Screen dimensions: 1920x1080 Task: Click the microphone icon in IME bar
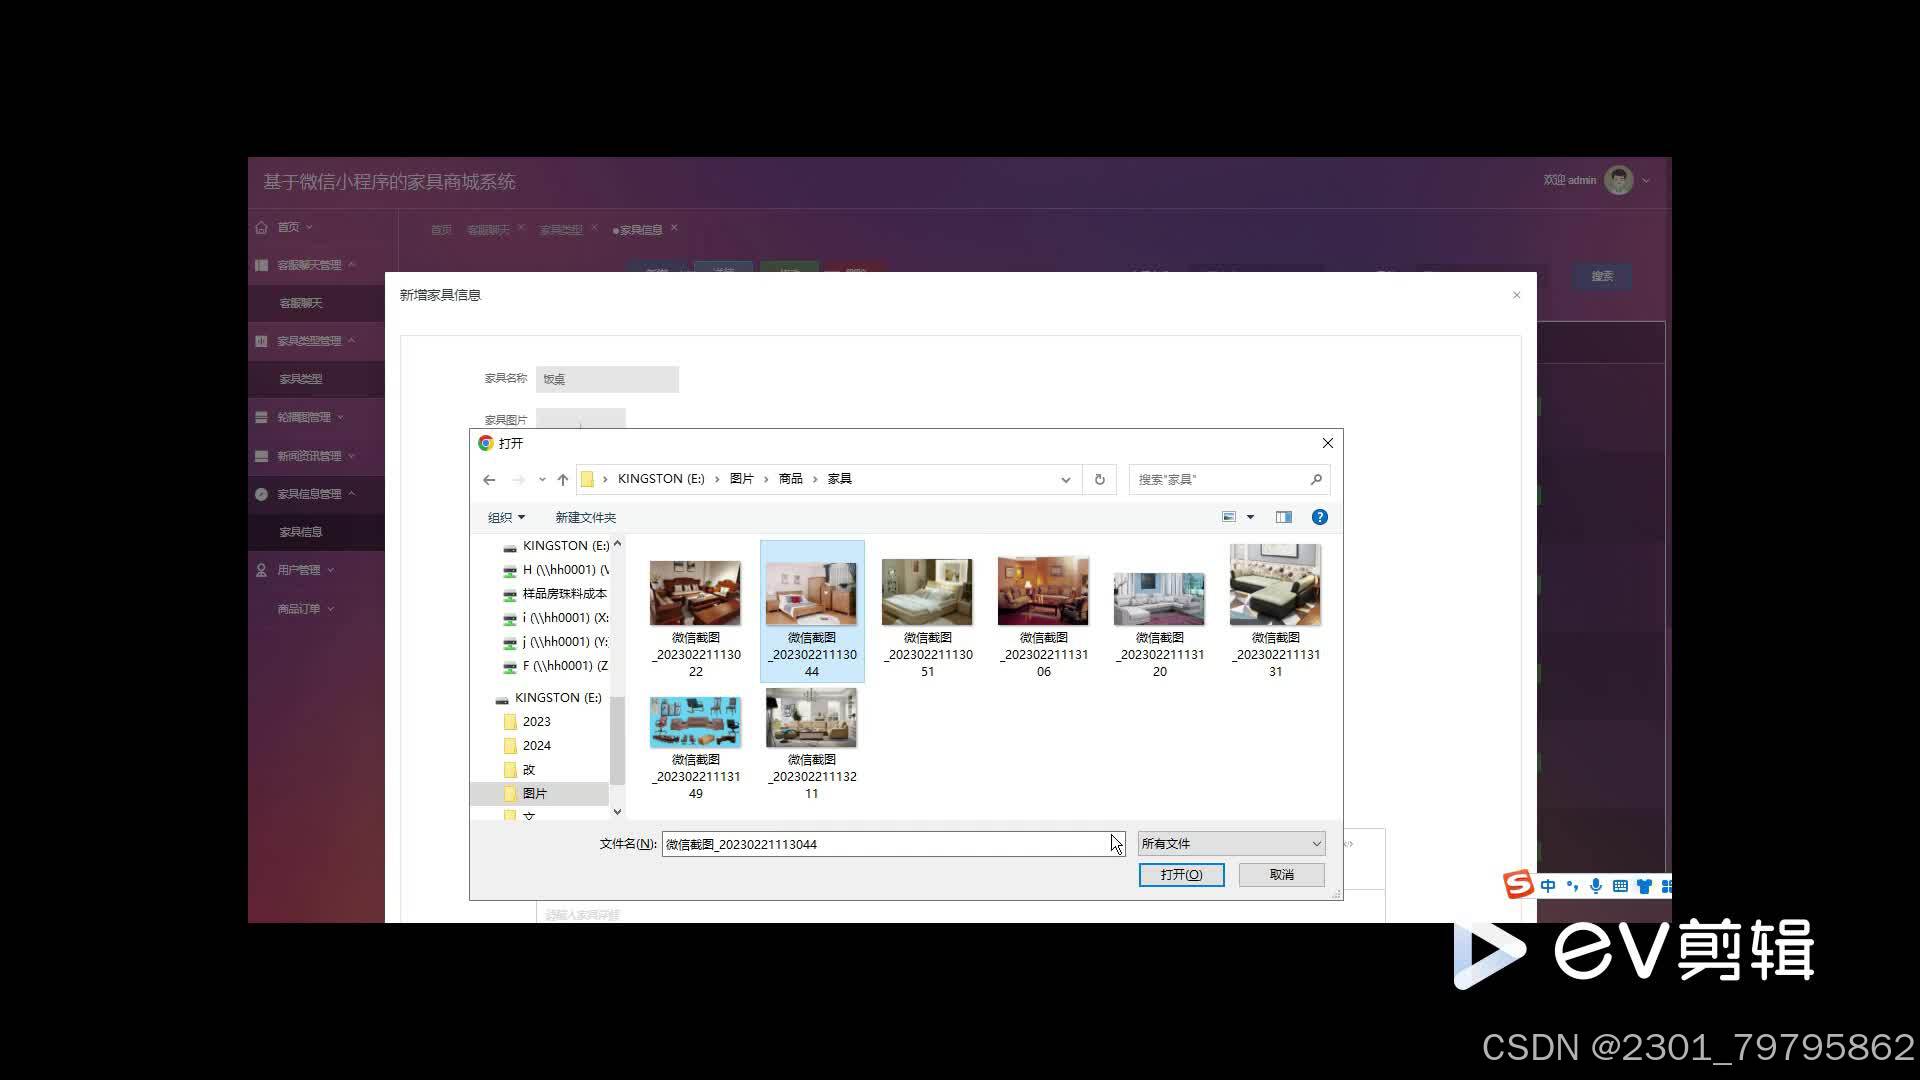[1596, 886]
